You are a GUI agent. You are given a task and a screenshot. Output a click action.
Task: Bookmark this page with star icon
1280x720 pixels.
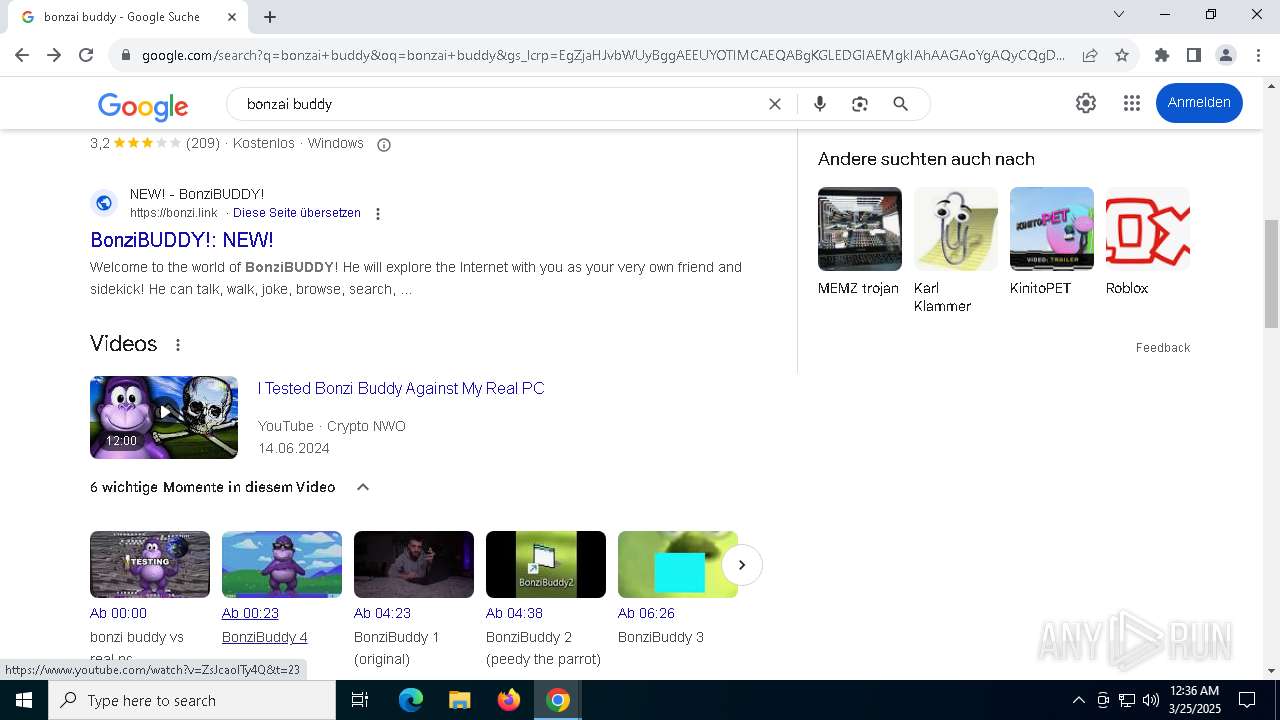click(1122, 55)
